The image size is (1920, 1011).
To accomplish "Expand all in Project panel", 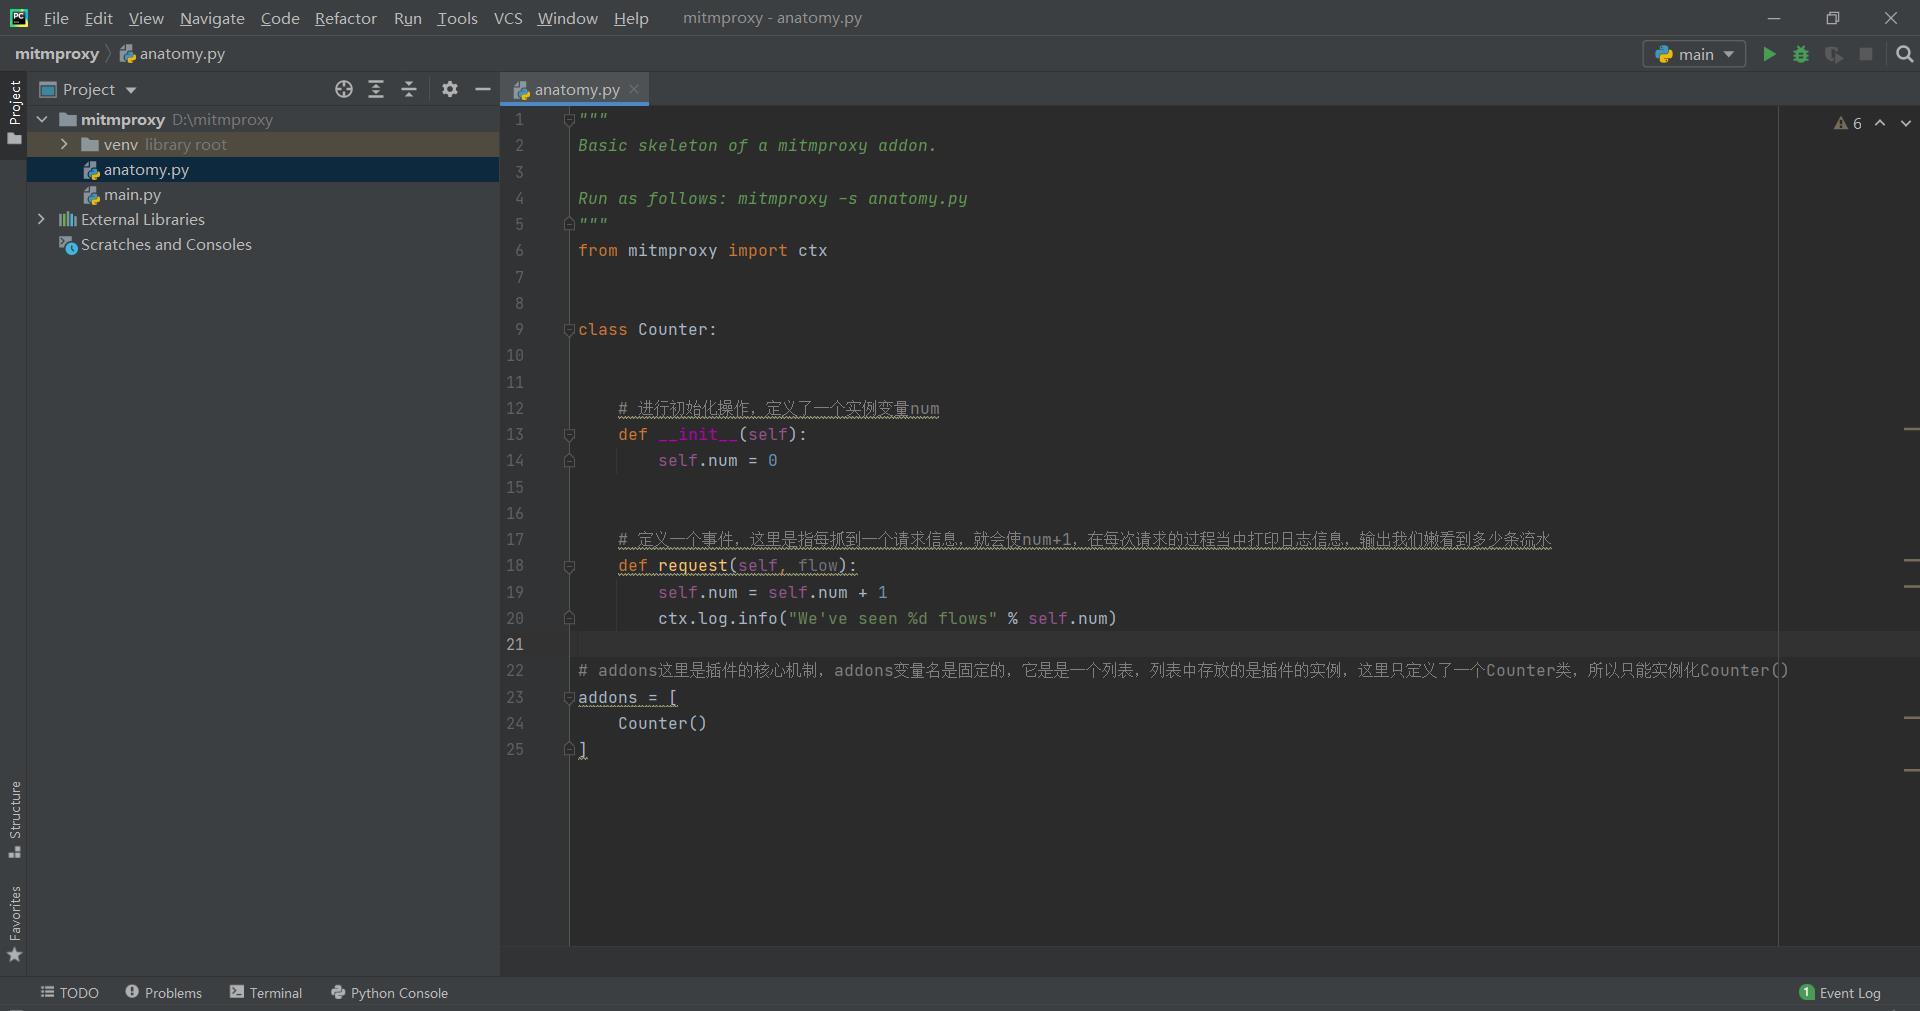I will 376,89.
